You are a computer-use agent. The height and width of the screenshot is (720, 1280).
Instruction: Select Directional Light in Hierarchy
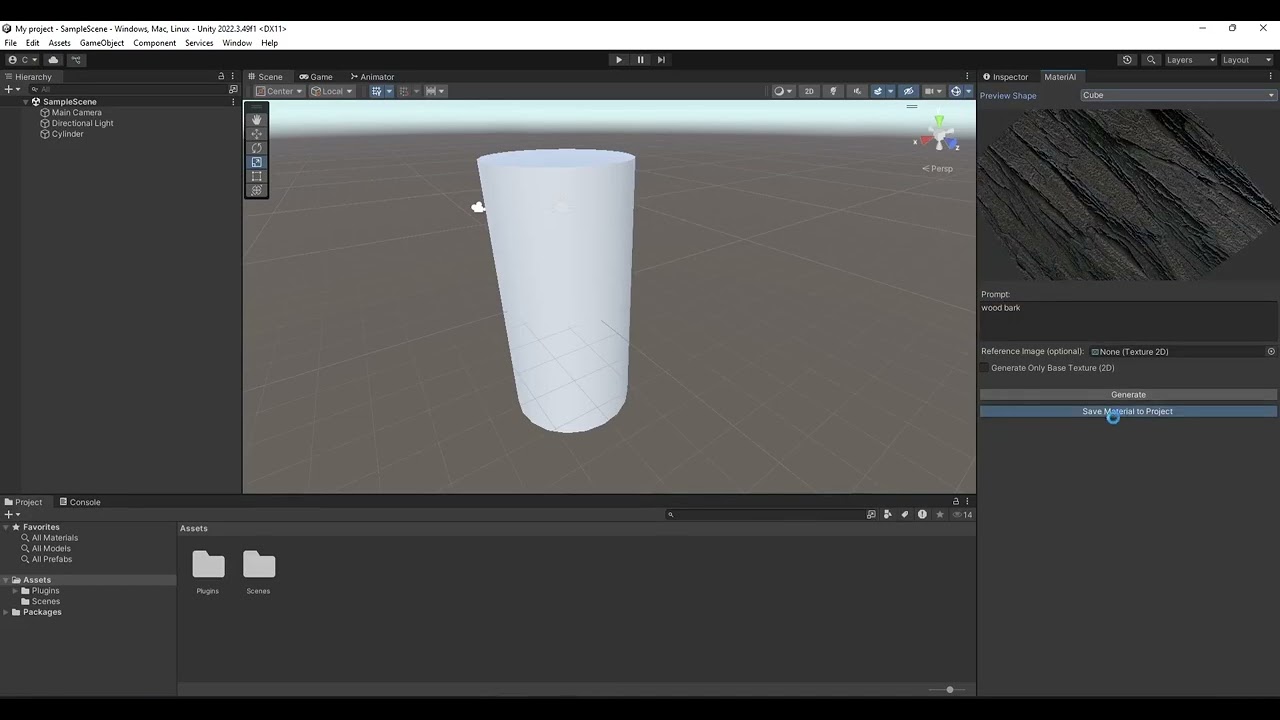pos(83,123)
